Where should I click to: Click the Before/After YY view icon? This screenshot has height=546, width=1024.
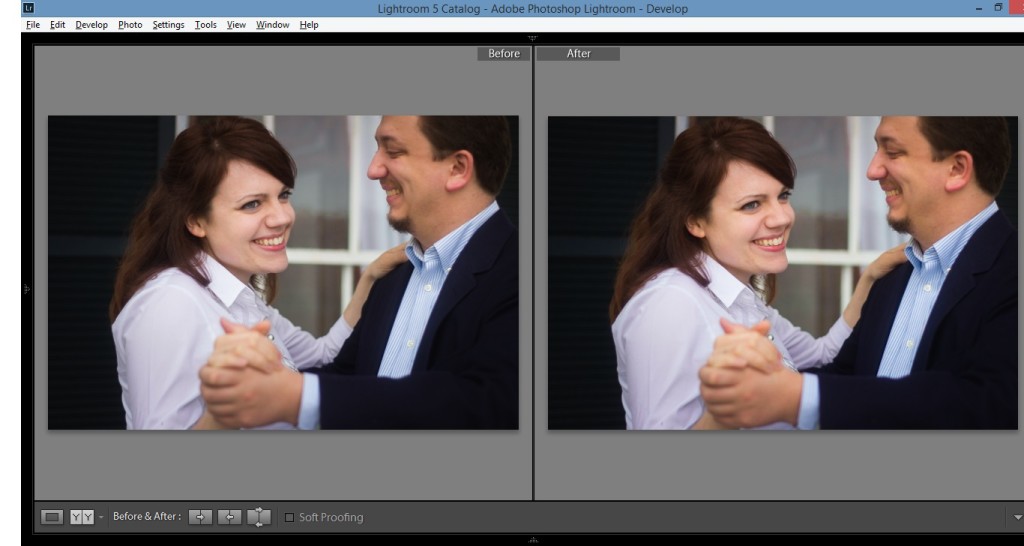tap(81, 517)
